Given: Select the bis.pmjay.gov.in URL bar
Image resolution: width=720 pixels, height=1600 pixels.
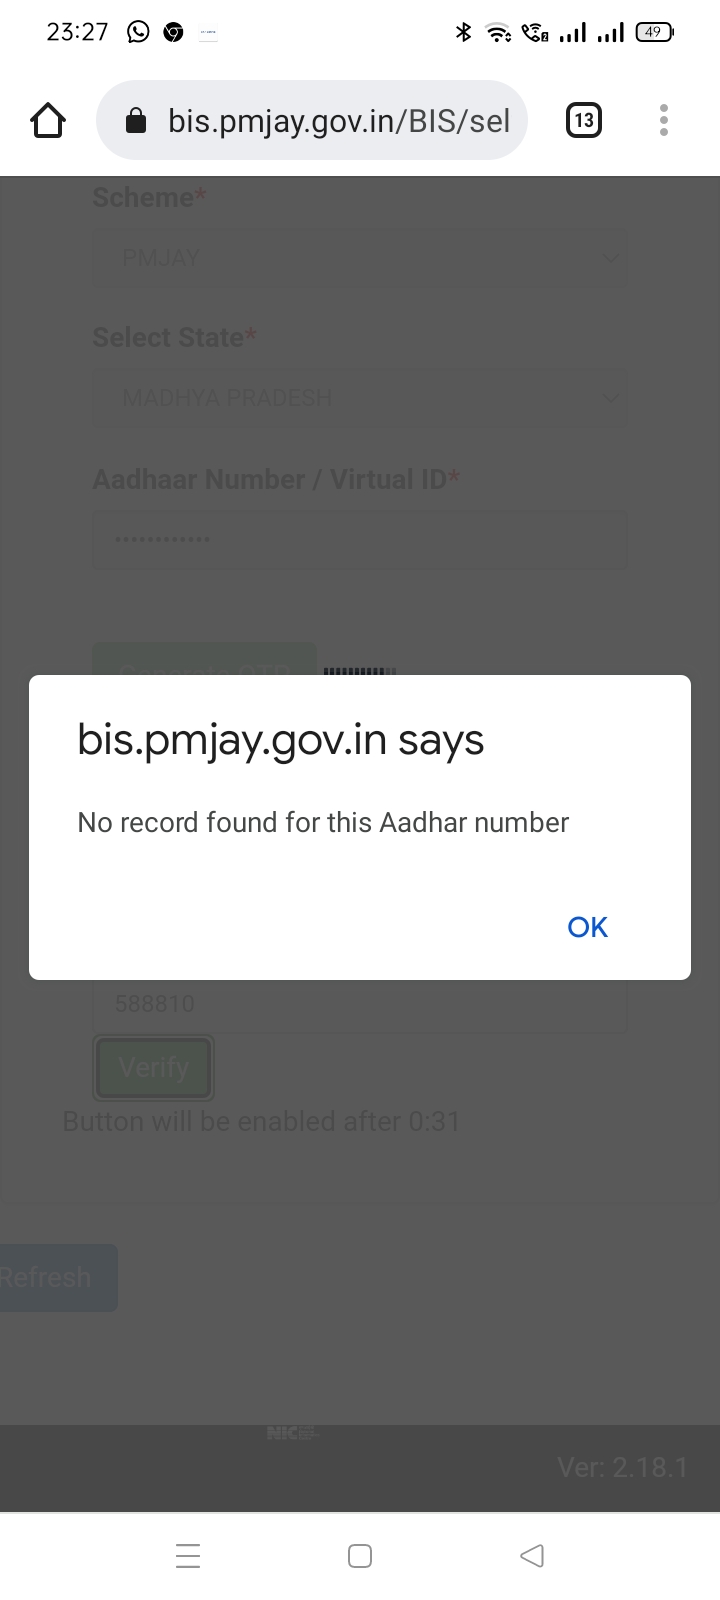Looking at the screenshot, I should [312, 120].
